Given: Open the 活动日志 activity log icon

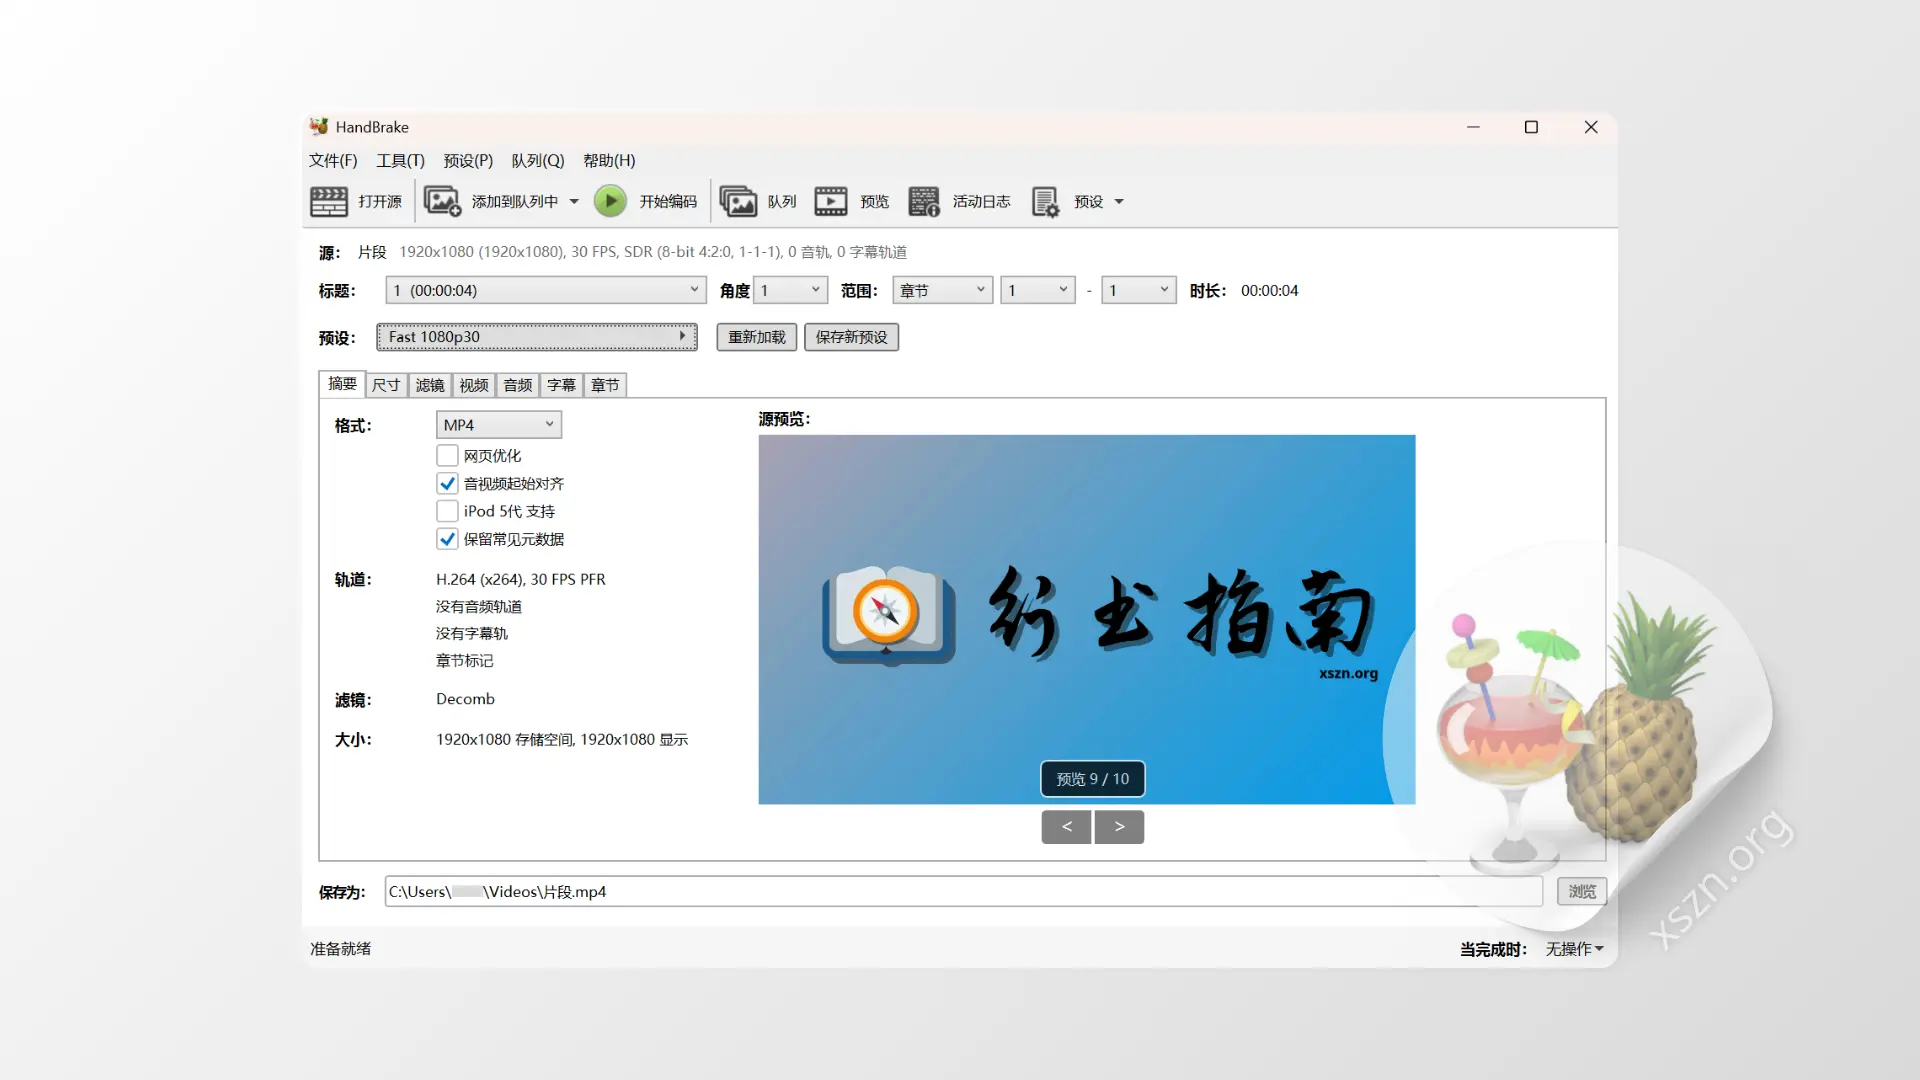Looking at the screenshot, I should (924, 200).
